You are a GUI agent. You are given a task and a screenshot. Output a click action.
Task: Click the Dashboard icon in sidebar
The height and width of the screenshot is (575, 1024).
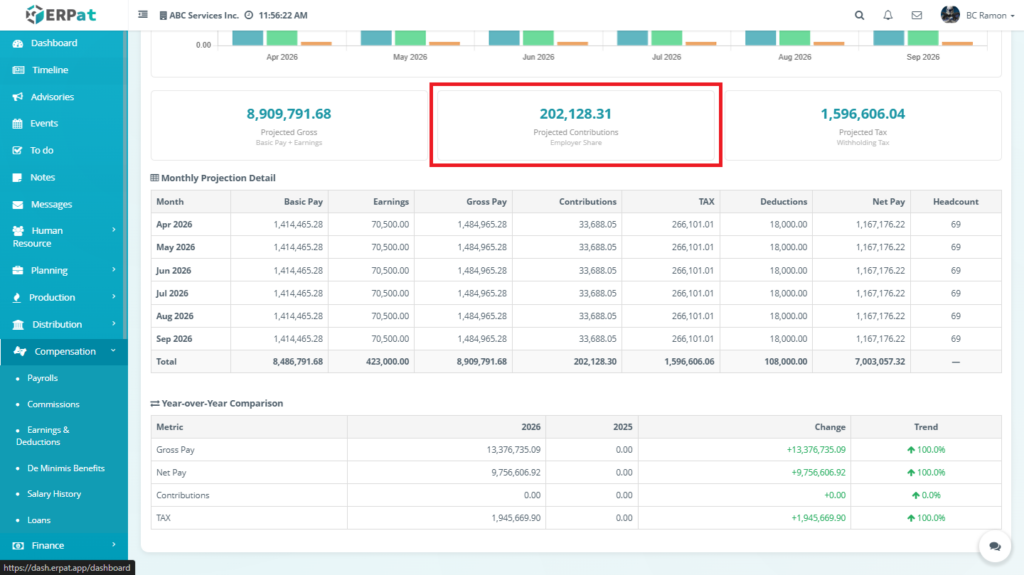pos(18,43)
